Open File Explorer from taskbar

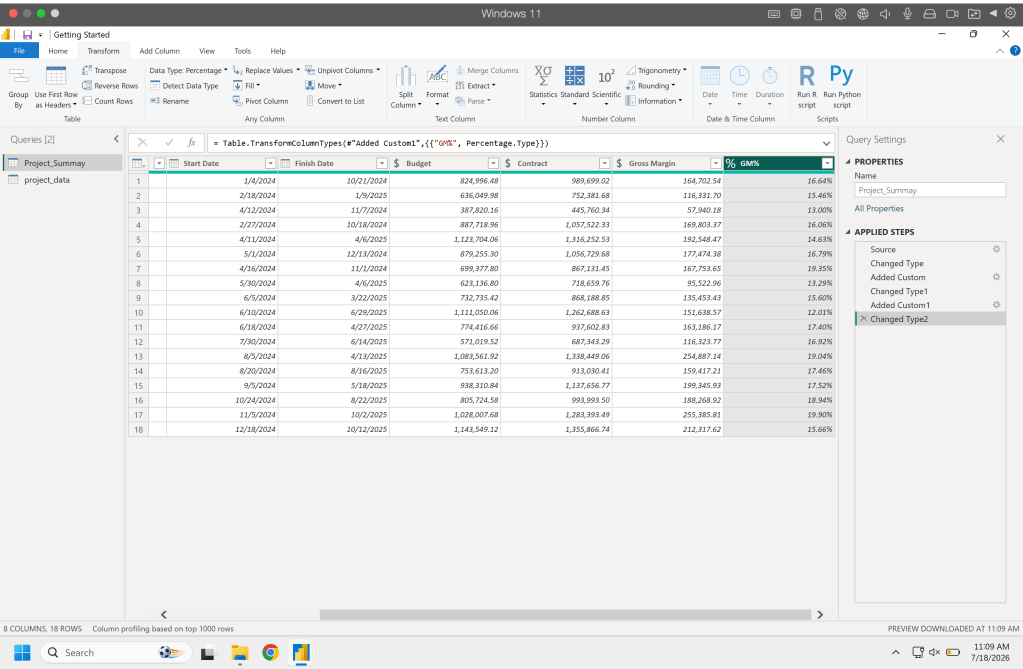point(239,653)
